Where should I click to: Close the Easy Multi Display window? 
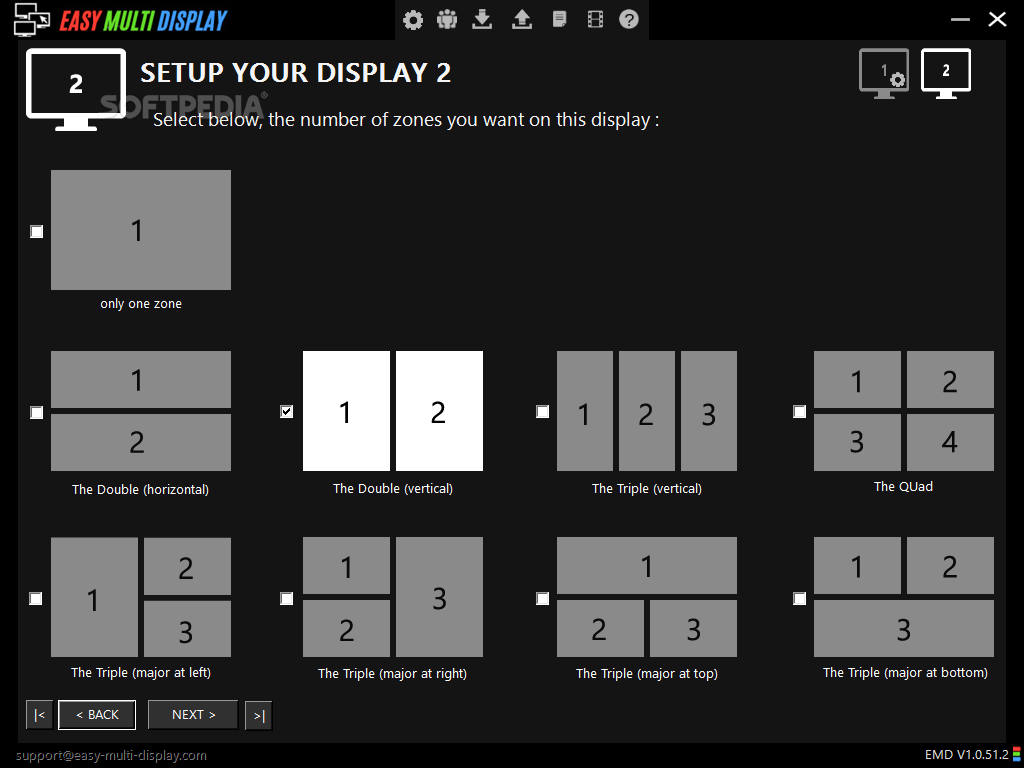[x=997, y=20]
